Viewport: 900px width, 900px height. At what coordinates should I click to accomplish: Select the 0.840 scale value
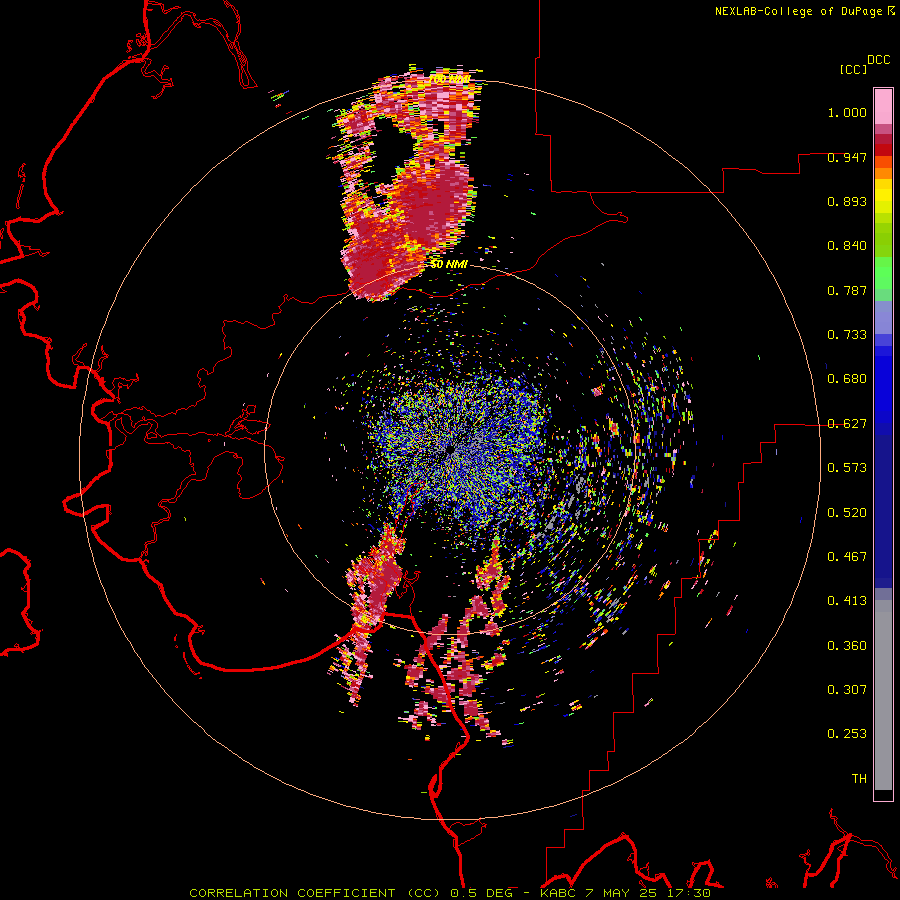[847, 246]
